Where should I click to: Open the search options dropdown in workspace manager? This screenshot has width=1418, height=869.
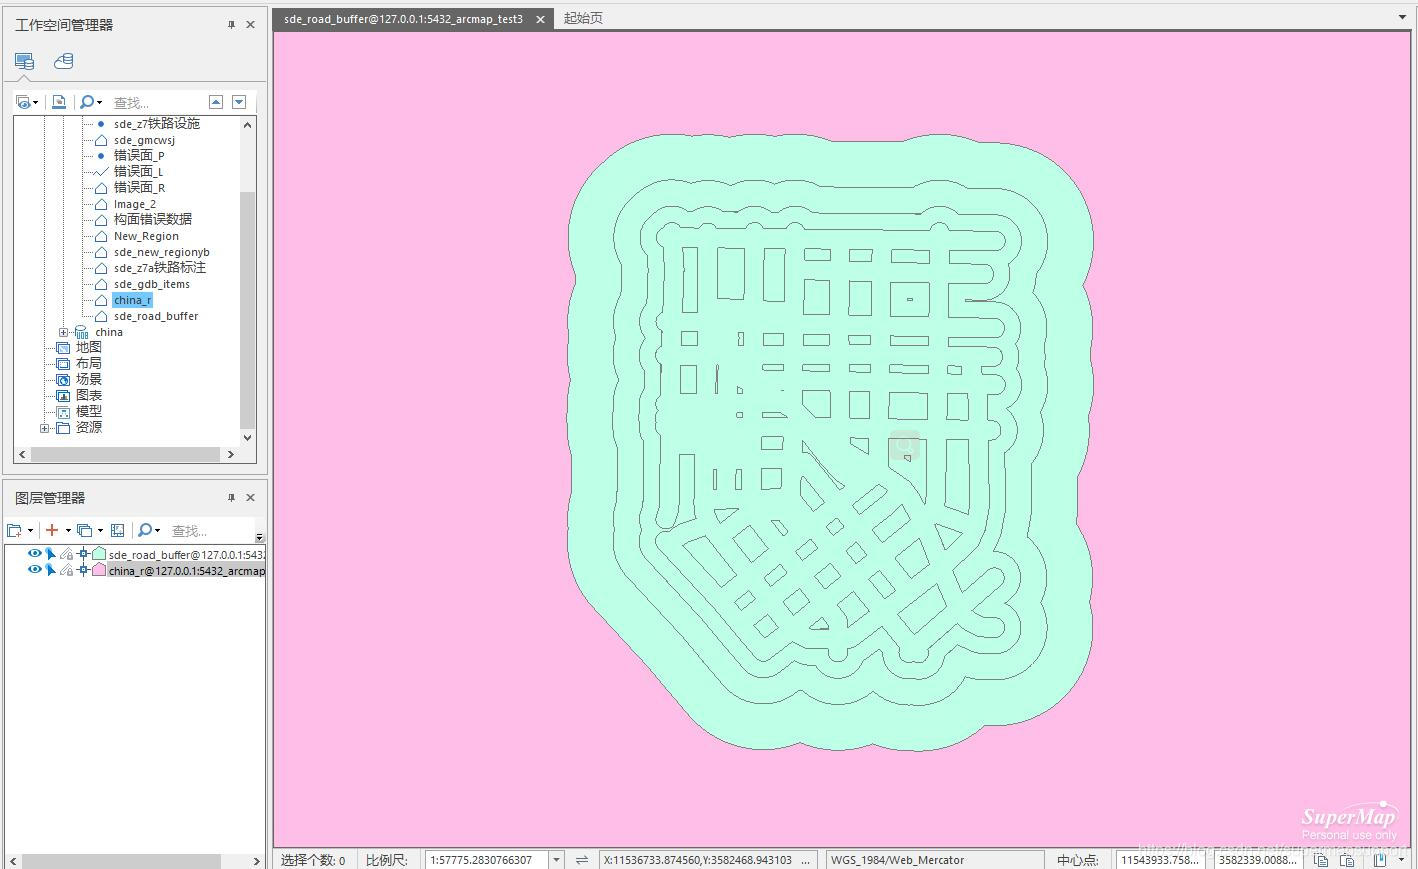pyautogui.click(x=99, y=103)
